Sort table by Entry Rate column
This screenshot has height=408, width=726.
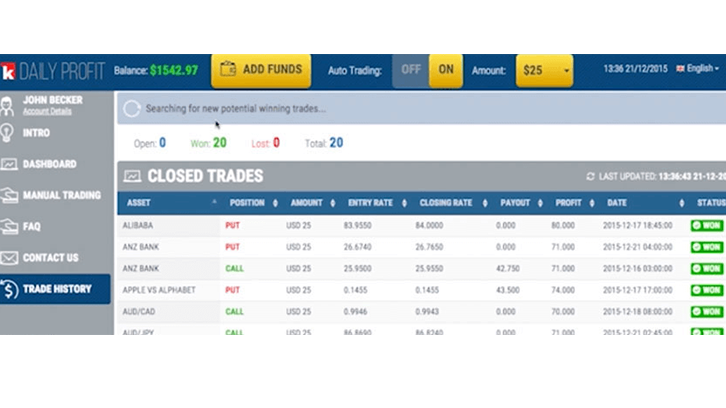(377, 203)
